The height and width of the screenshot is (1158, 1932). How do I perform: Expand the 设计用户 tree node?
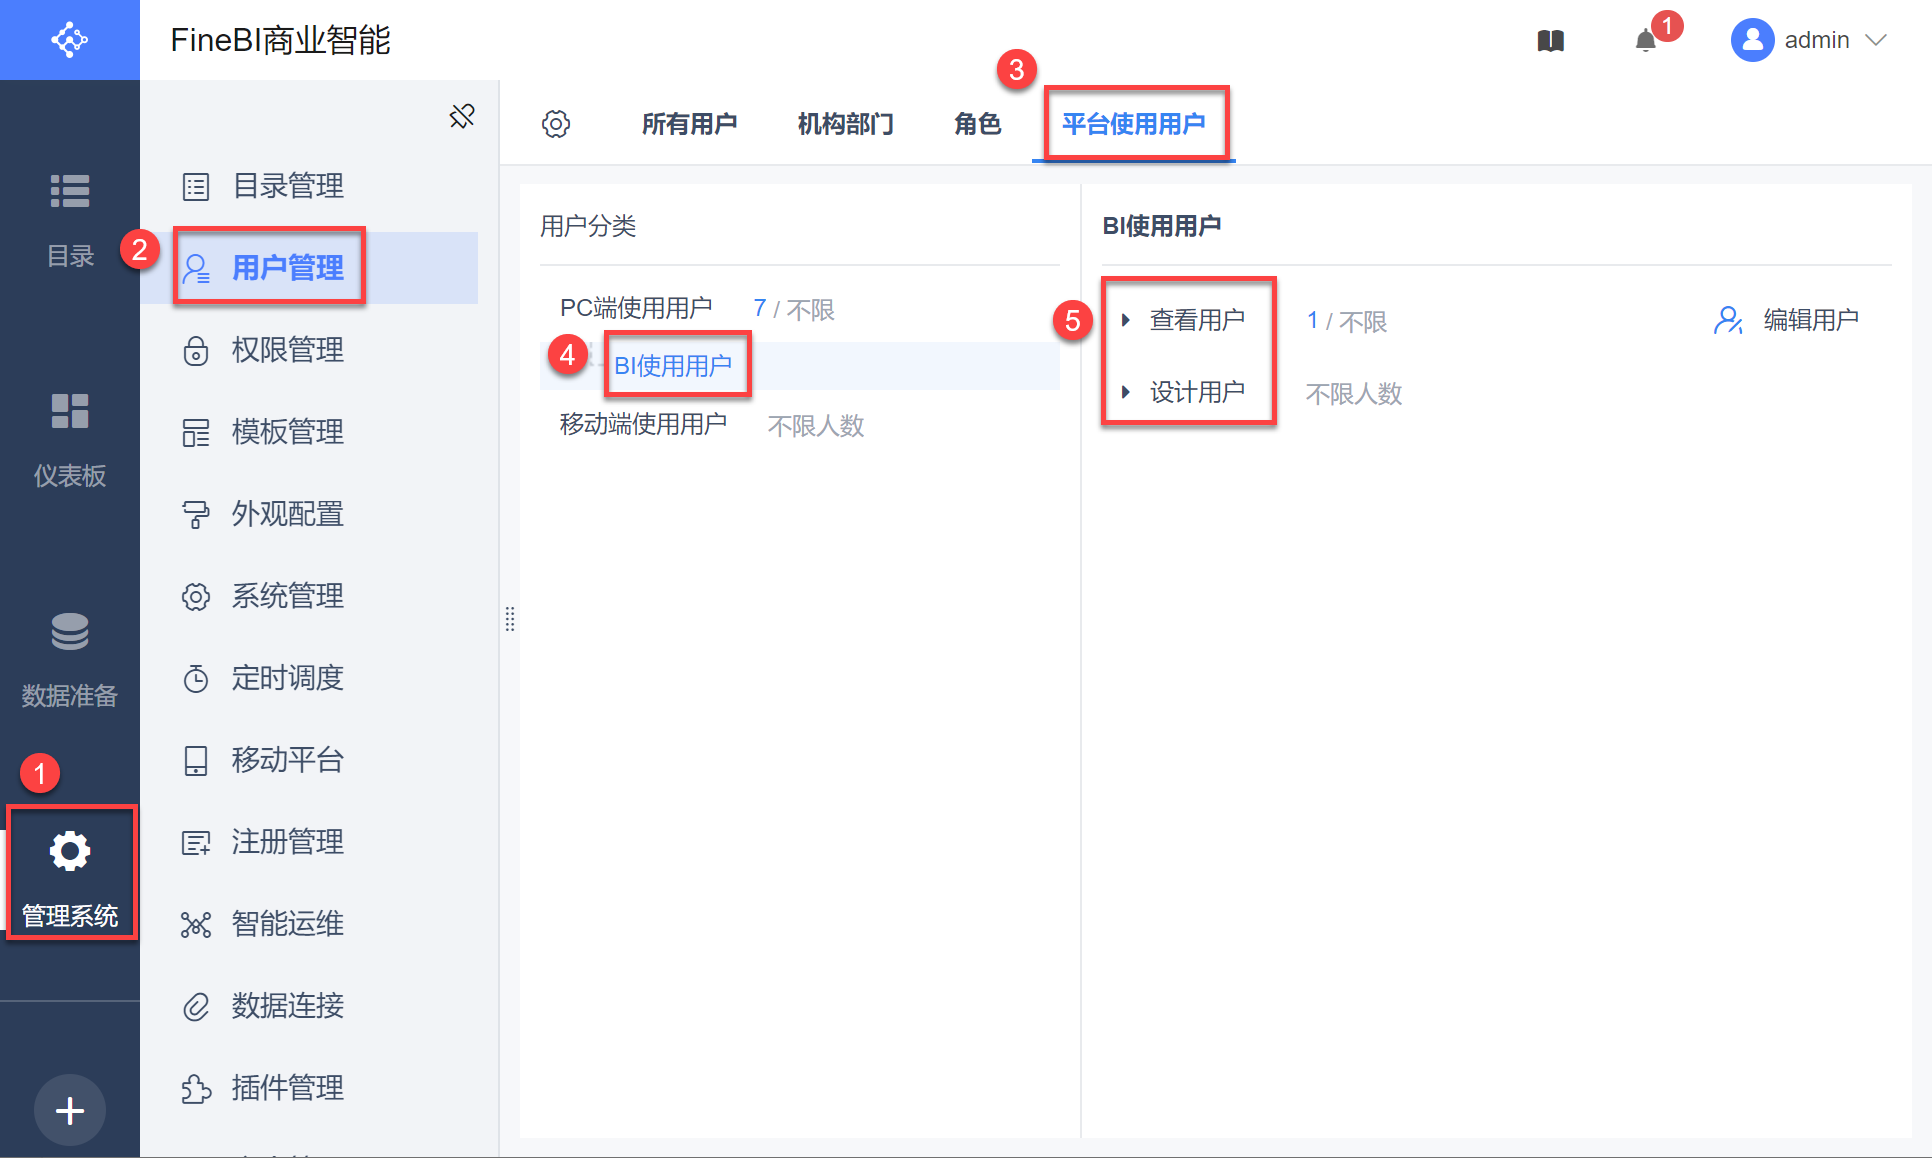(x=1126, y=392)
